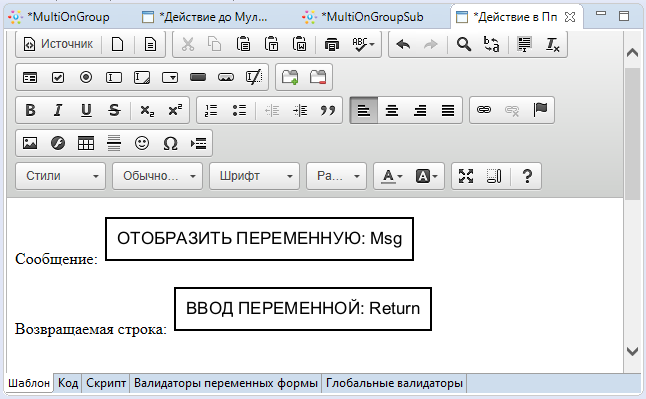Insert a hidden field icon

[x=254, y=77]
